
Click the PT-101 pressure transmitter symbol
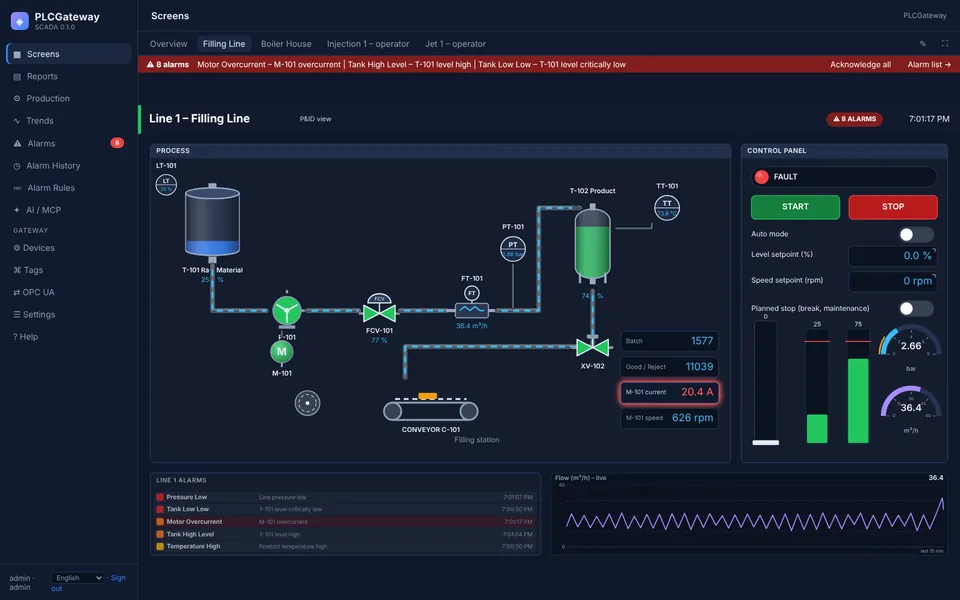(x=512, y=249)
